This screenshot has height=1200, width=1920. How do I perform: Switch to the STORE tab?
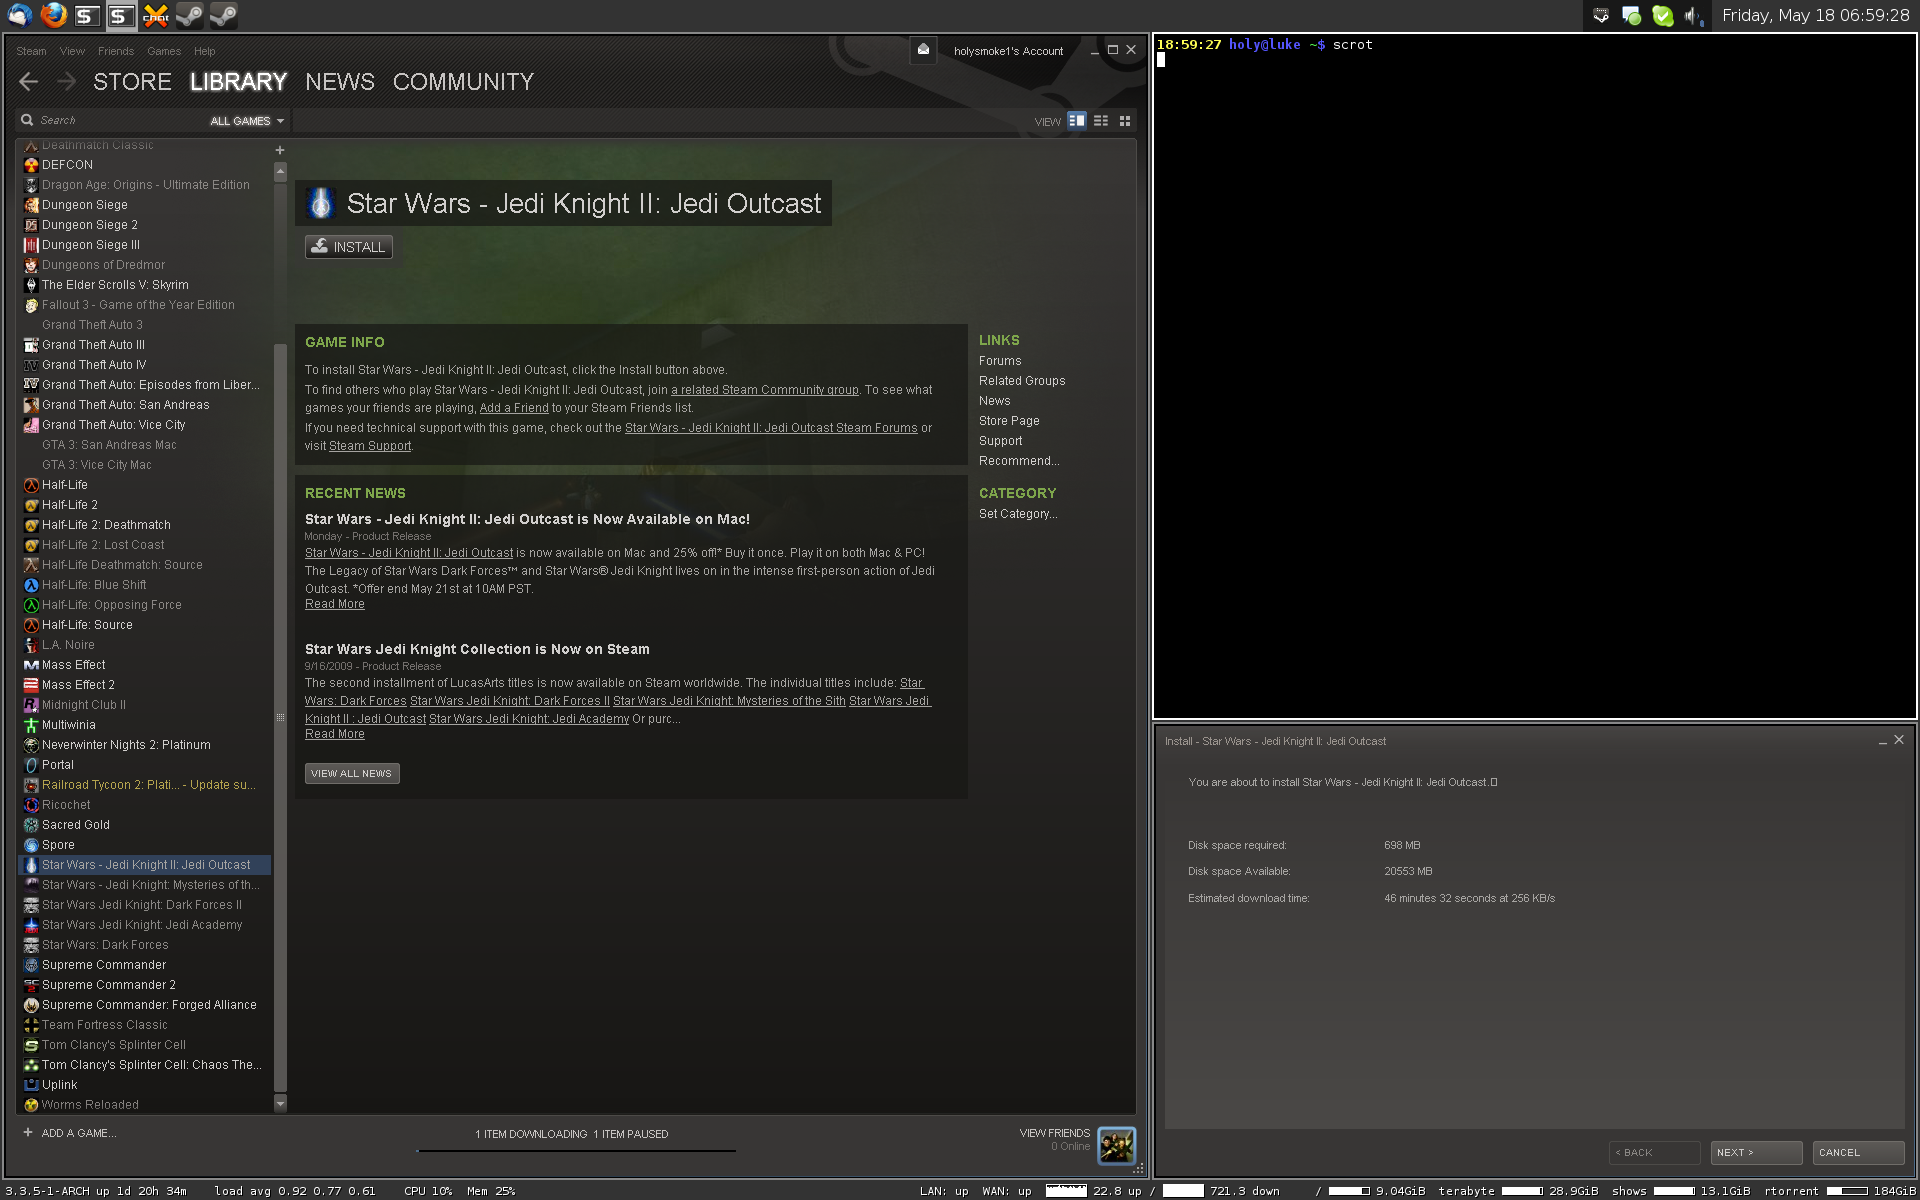click(x=132, y=82)
